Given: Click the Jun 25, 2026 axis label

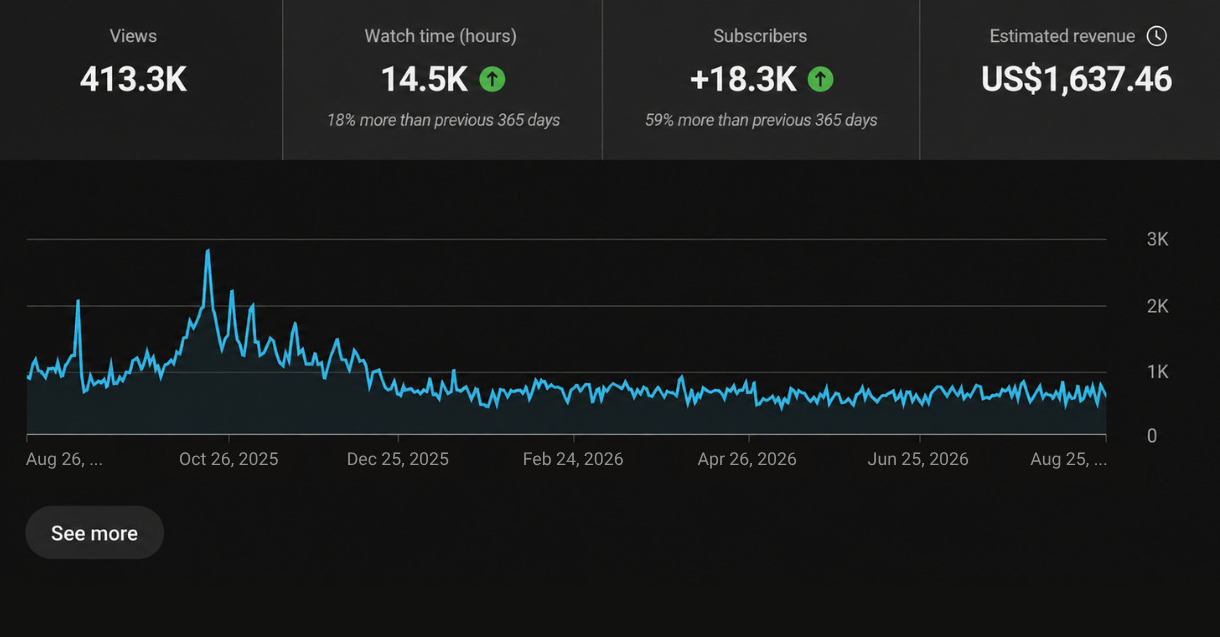Looking at the screenshot, I should [918, 460].
